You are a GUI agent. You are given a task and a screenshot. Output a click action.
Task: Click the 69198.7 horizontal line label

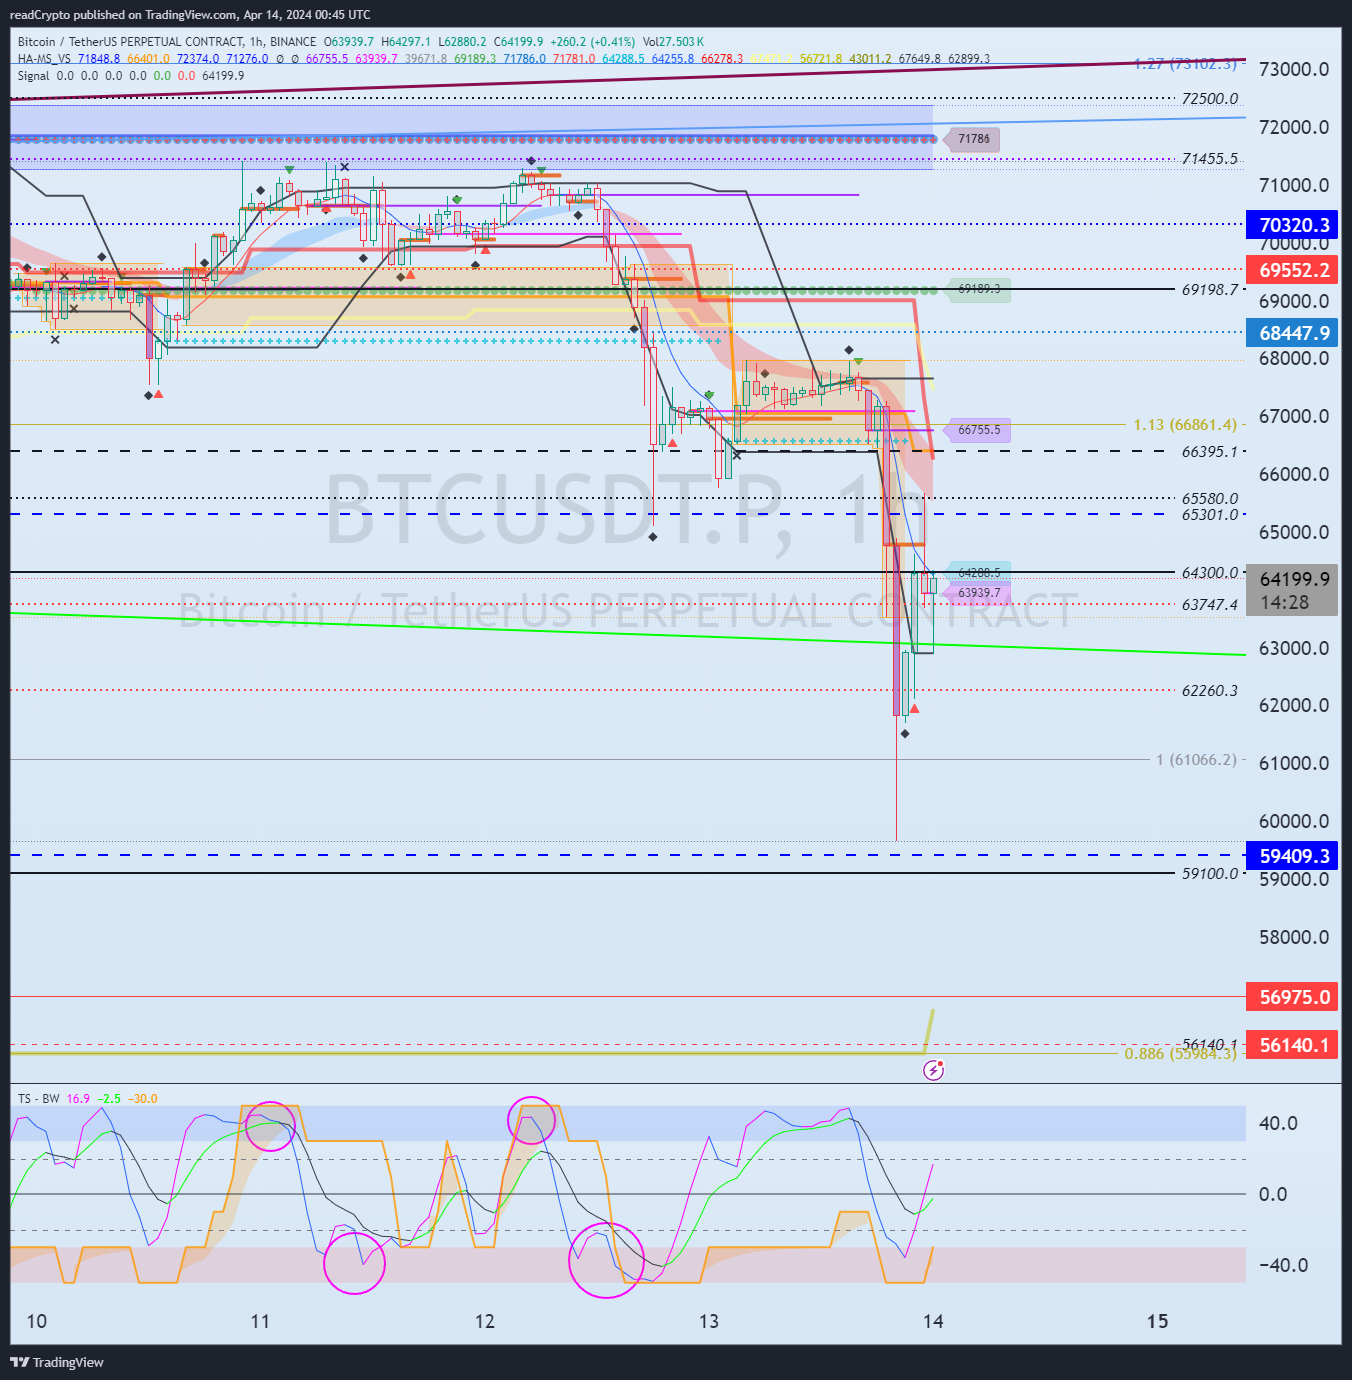click(1209, 289)
